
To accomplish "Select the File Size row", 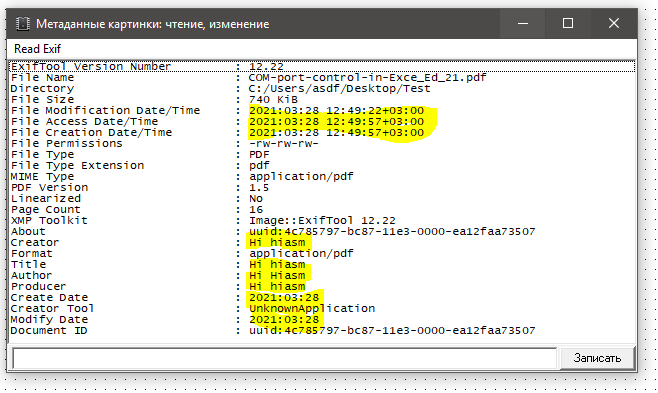I will click(322, 99).
